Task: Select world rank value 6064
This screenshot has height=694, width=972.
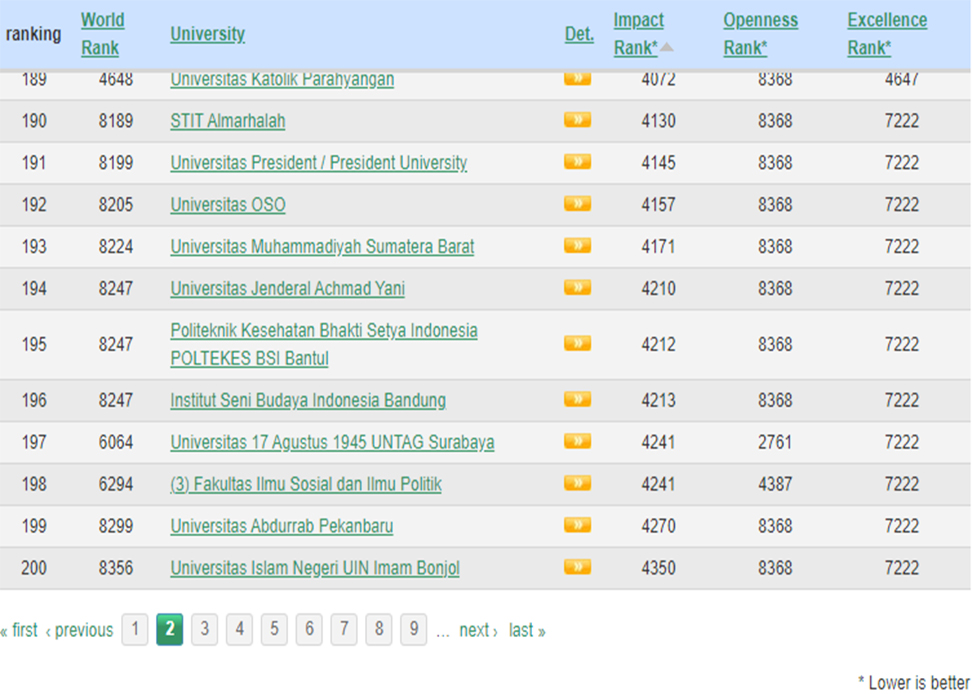Action: pyautogui.click(x=116, y=442)
